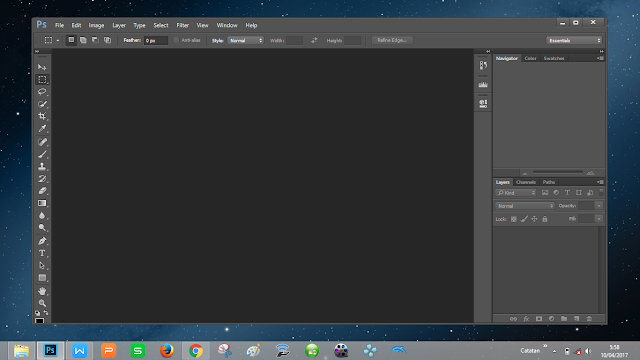Select the Blur tool
Image resolution: width=640 pixels, height=360 pixels.
42,215
